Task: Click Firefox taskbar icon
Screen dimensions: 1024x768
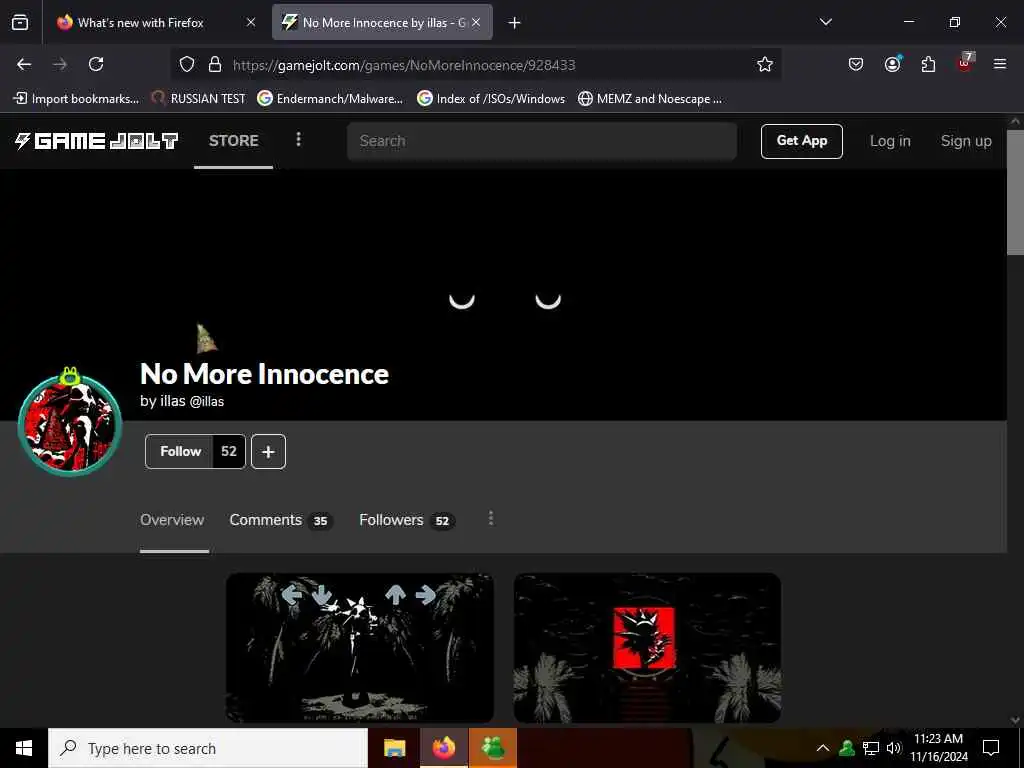Action: [x=443, y=748]
